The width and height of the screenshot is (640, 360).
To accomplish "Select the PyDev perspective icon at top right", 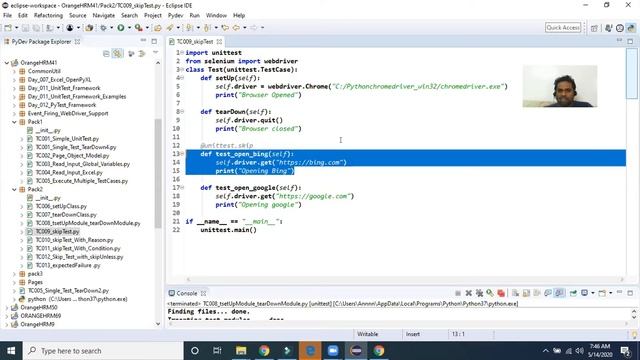I will pos(631,28).
